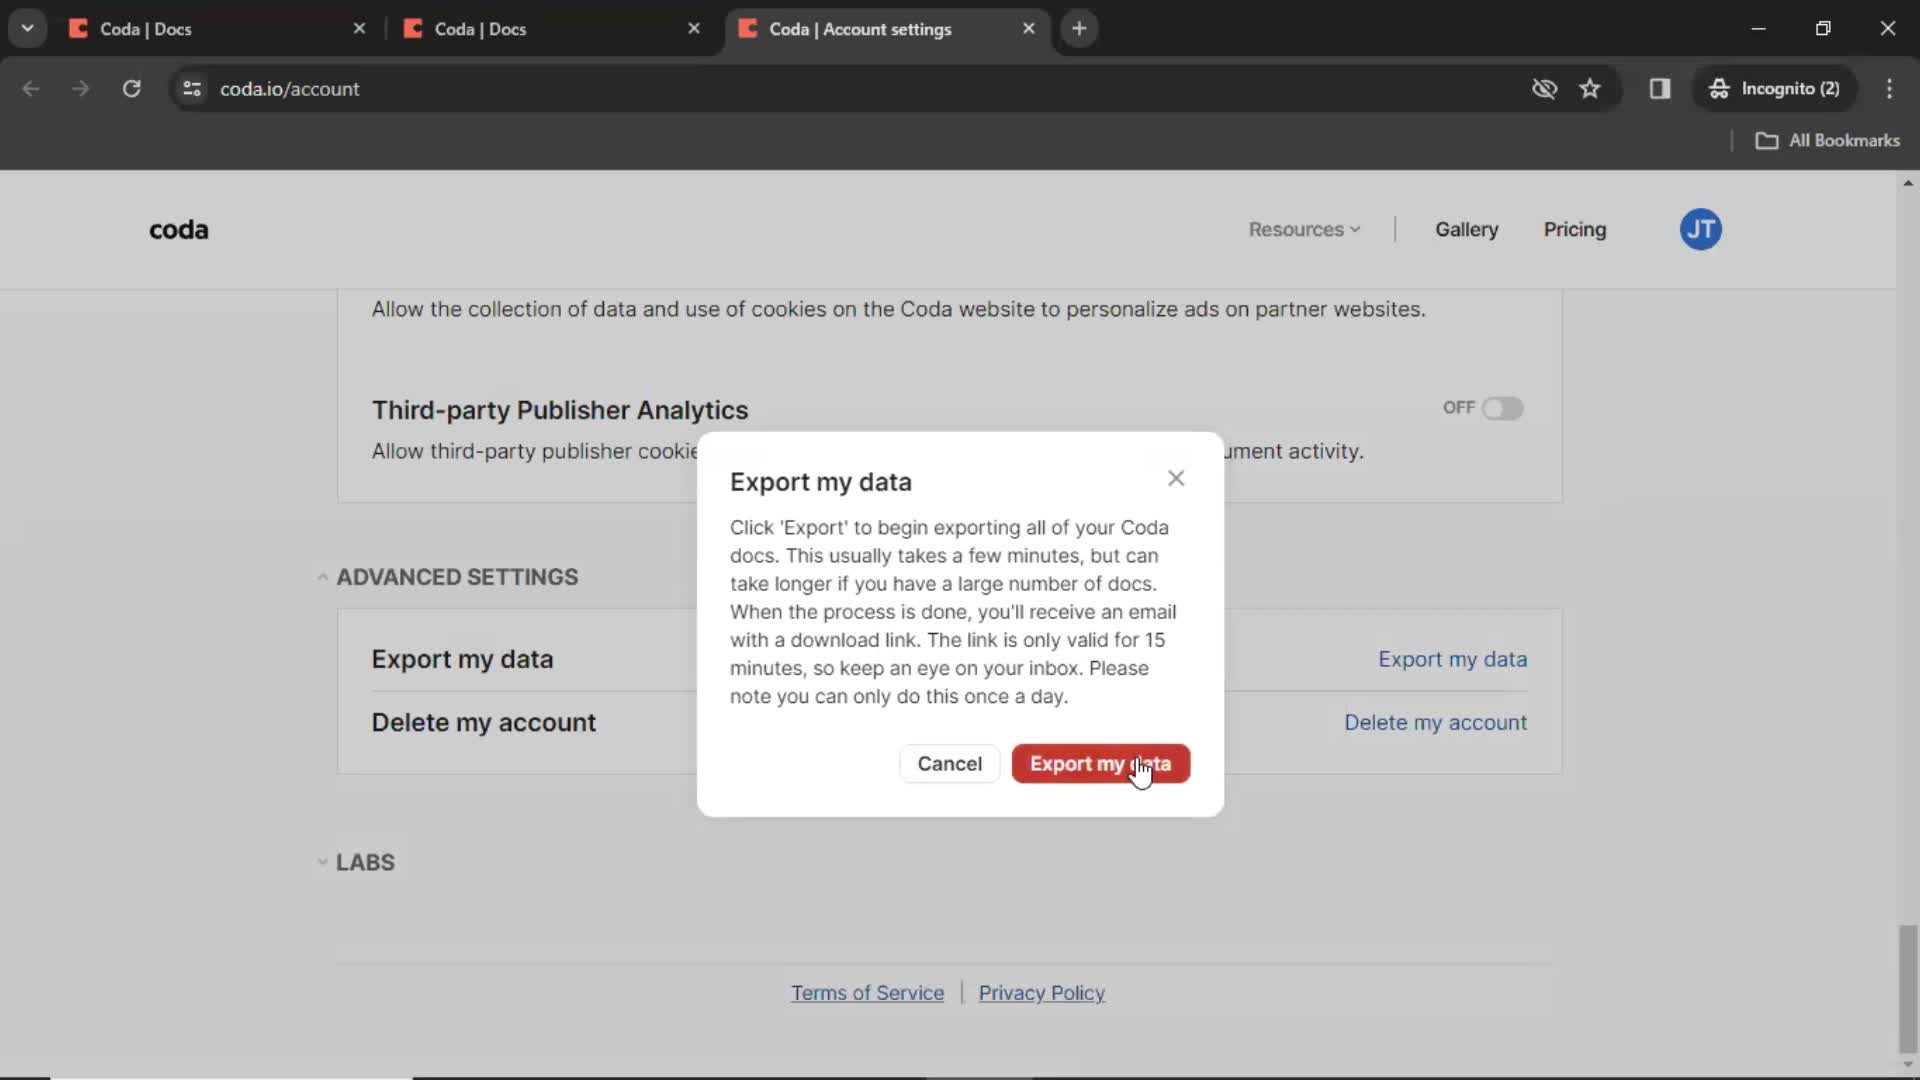
Task: Click Export my data button
Action: [x=1102, y=764]
